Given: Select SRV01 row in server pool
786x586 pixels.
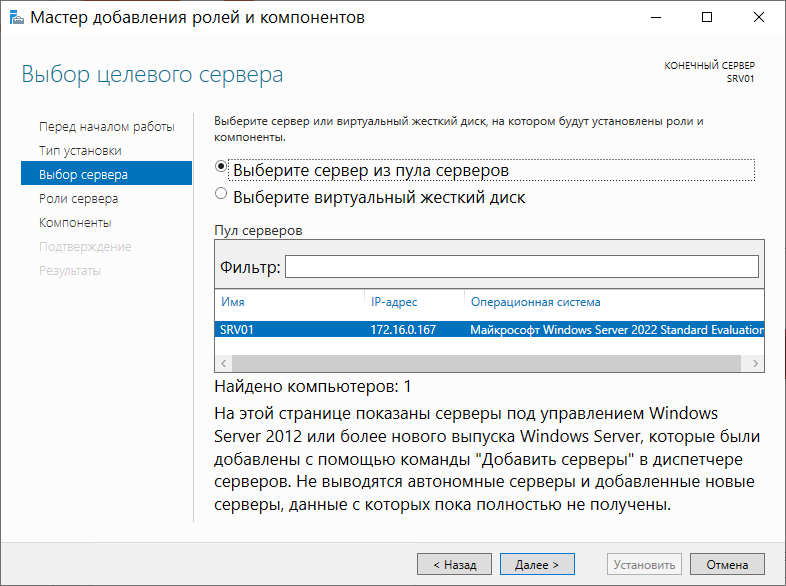Looking at the screenshot, I should click(x=489, y=329).
